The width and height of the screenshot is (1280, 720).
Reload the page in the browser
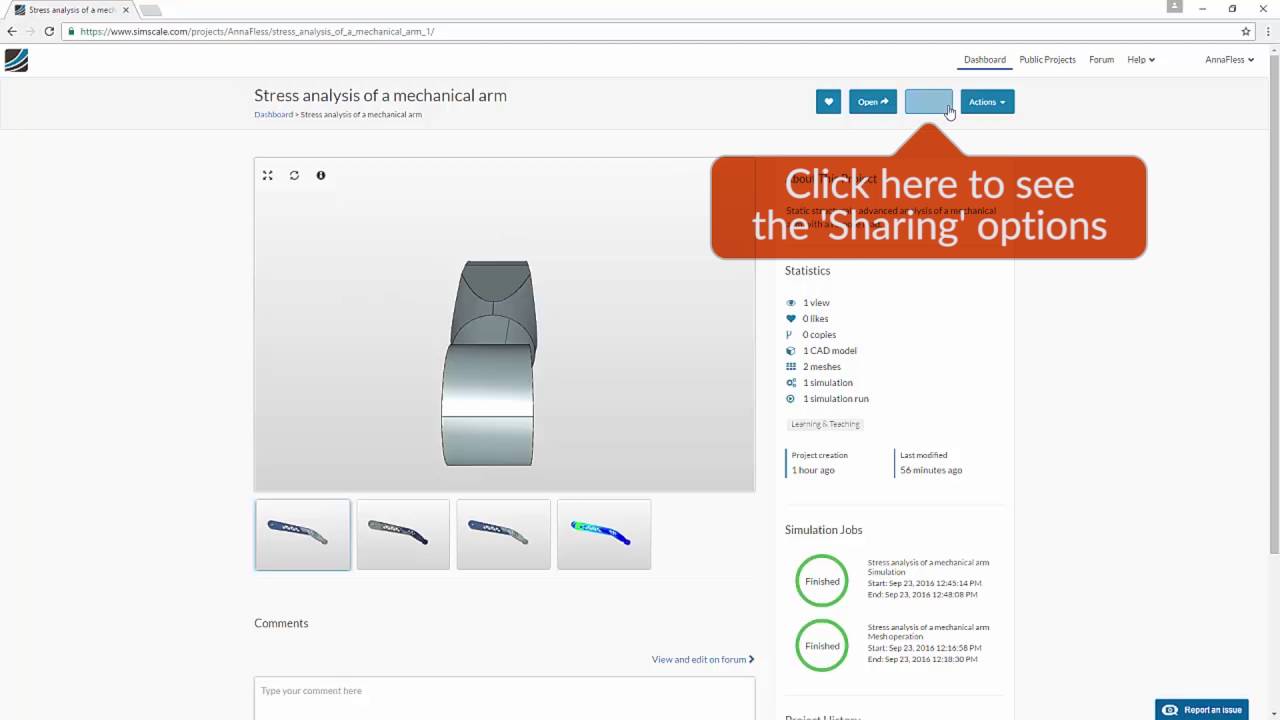(x=49, y=31)
